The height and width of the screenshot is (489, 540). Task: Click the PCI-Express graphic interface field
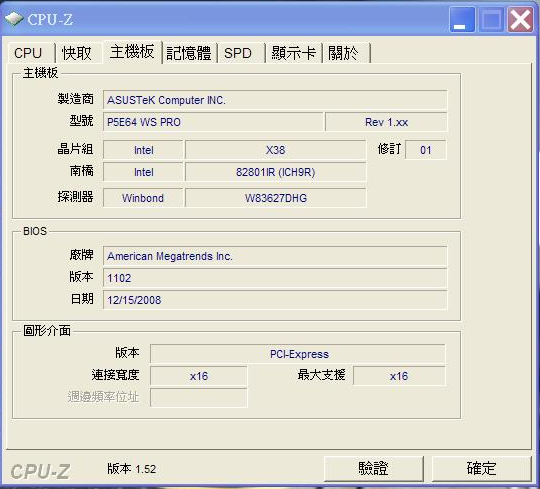298,354
